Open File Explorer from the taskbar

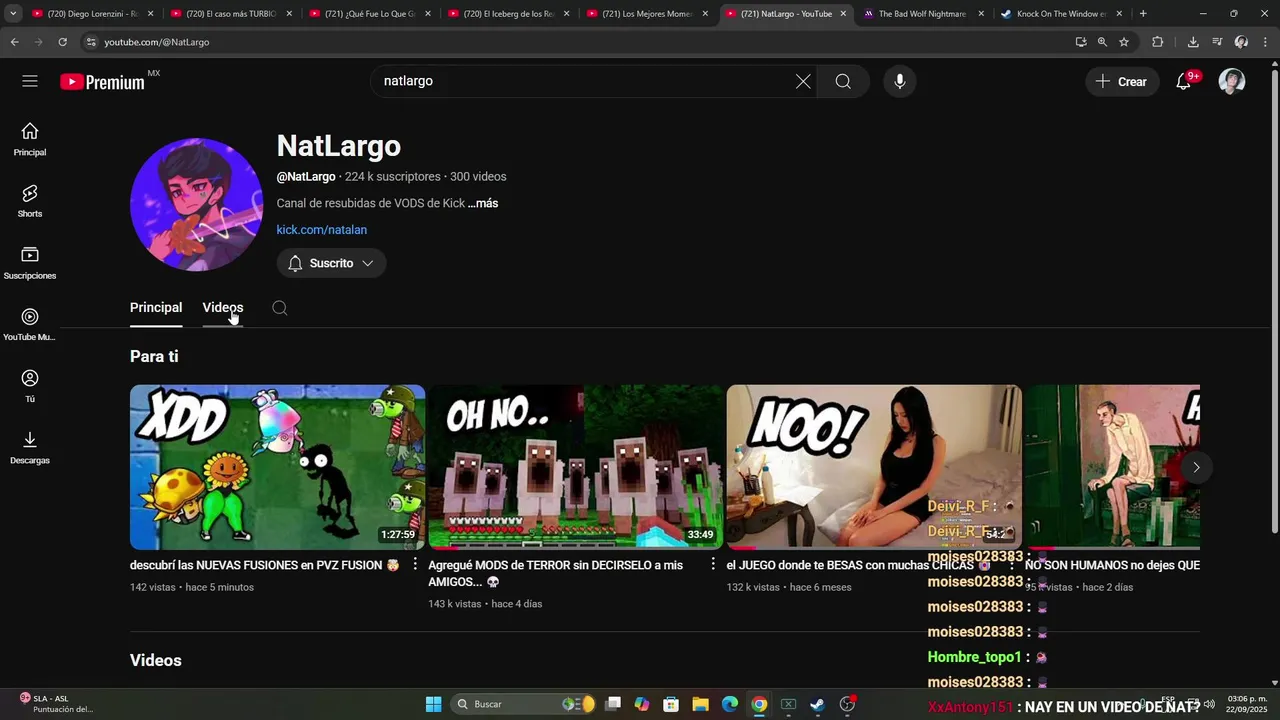click(700, 704)
